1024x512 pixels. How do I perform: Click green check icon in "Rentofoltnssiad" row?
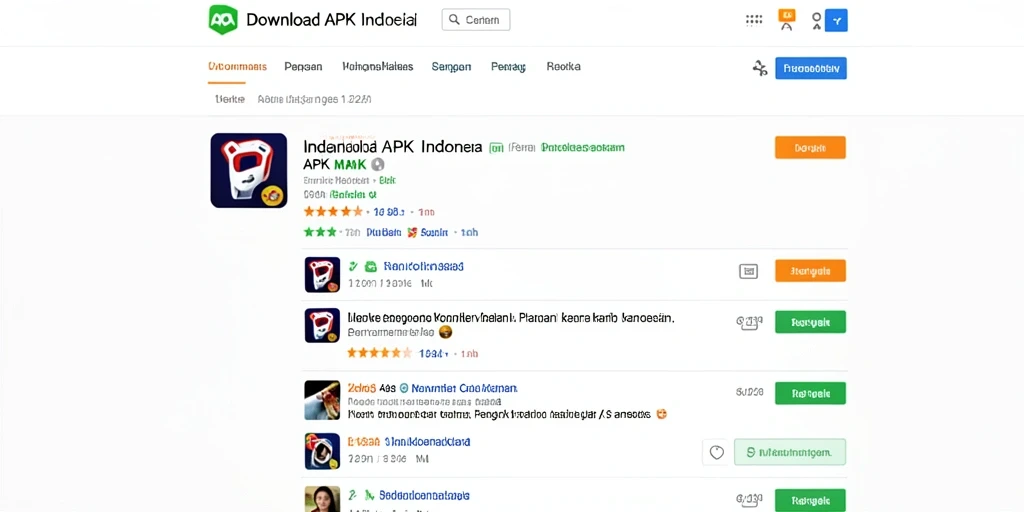(x=353, y=266)
